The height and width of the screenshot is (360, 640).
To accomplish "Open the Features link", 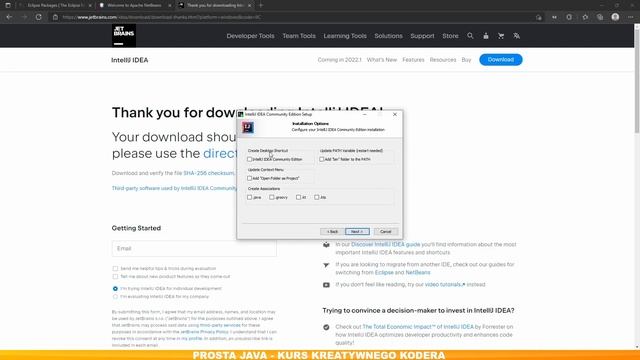I will pyautogui.click(x=413, y=60).
